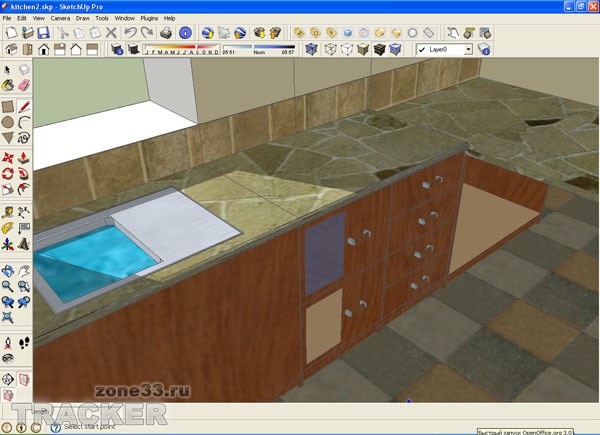This screenshot has height=435, width=600.
Task: Choose the Arc tool
Action: coord(24,122)
